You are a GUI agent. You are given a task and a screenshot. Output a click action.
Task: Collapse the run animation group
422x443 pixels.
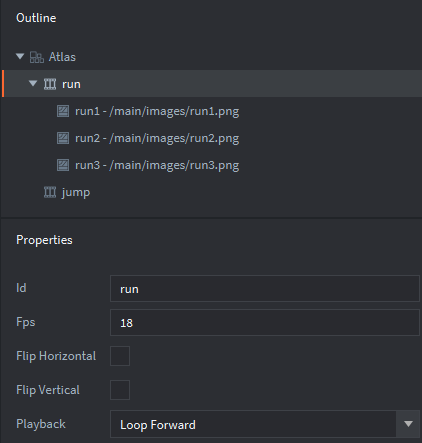[33, 83]
